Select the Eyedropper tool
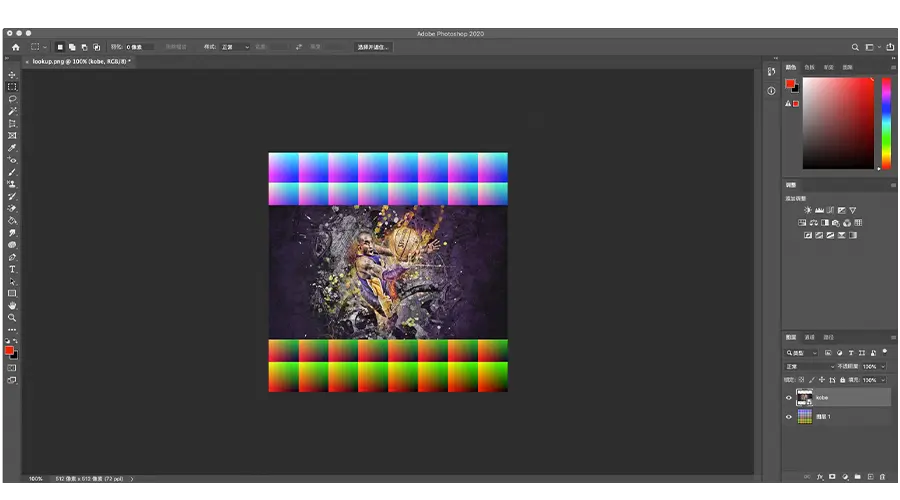This screenshot has width=900, height=500. pos(12,148)
